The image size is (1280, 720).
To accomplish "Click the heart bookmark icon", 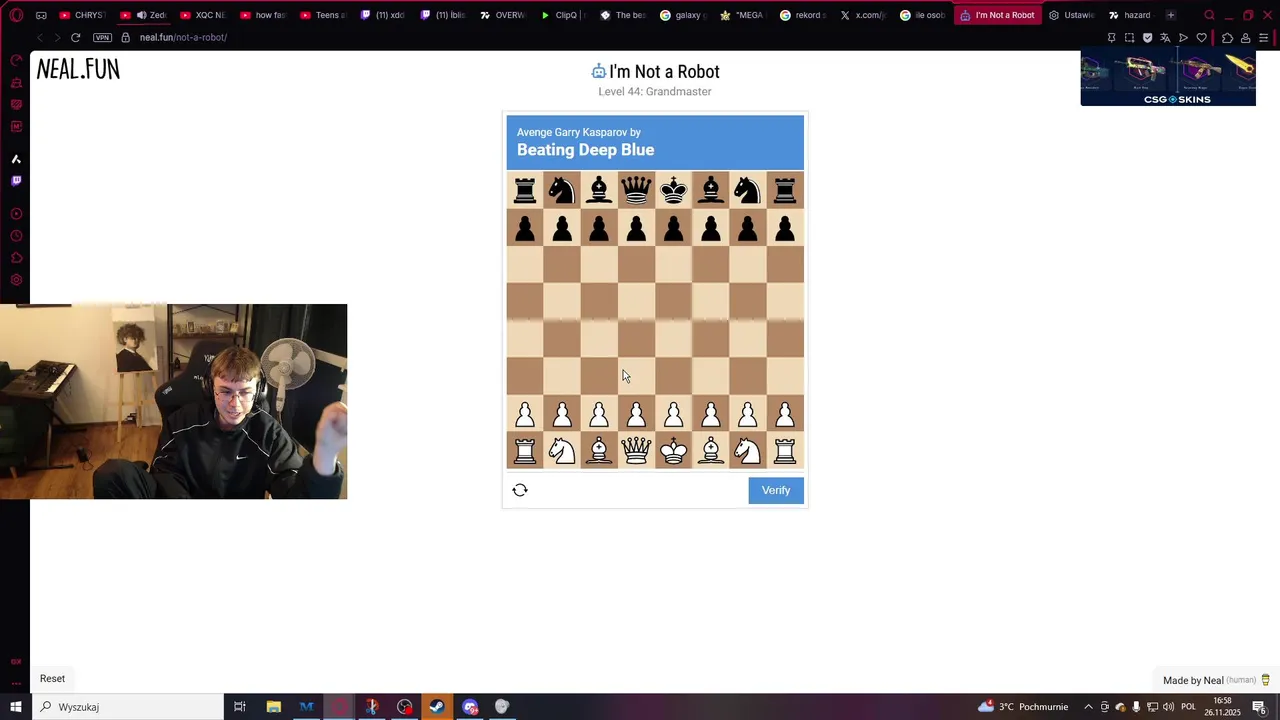I will coord(1201,37).
